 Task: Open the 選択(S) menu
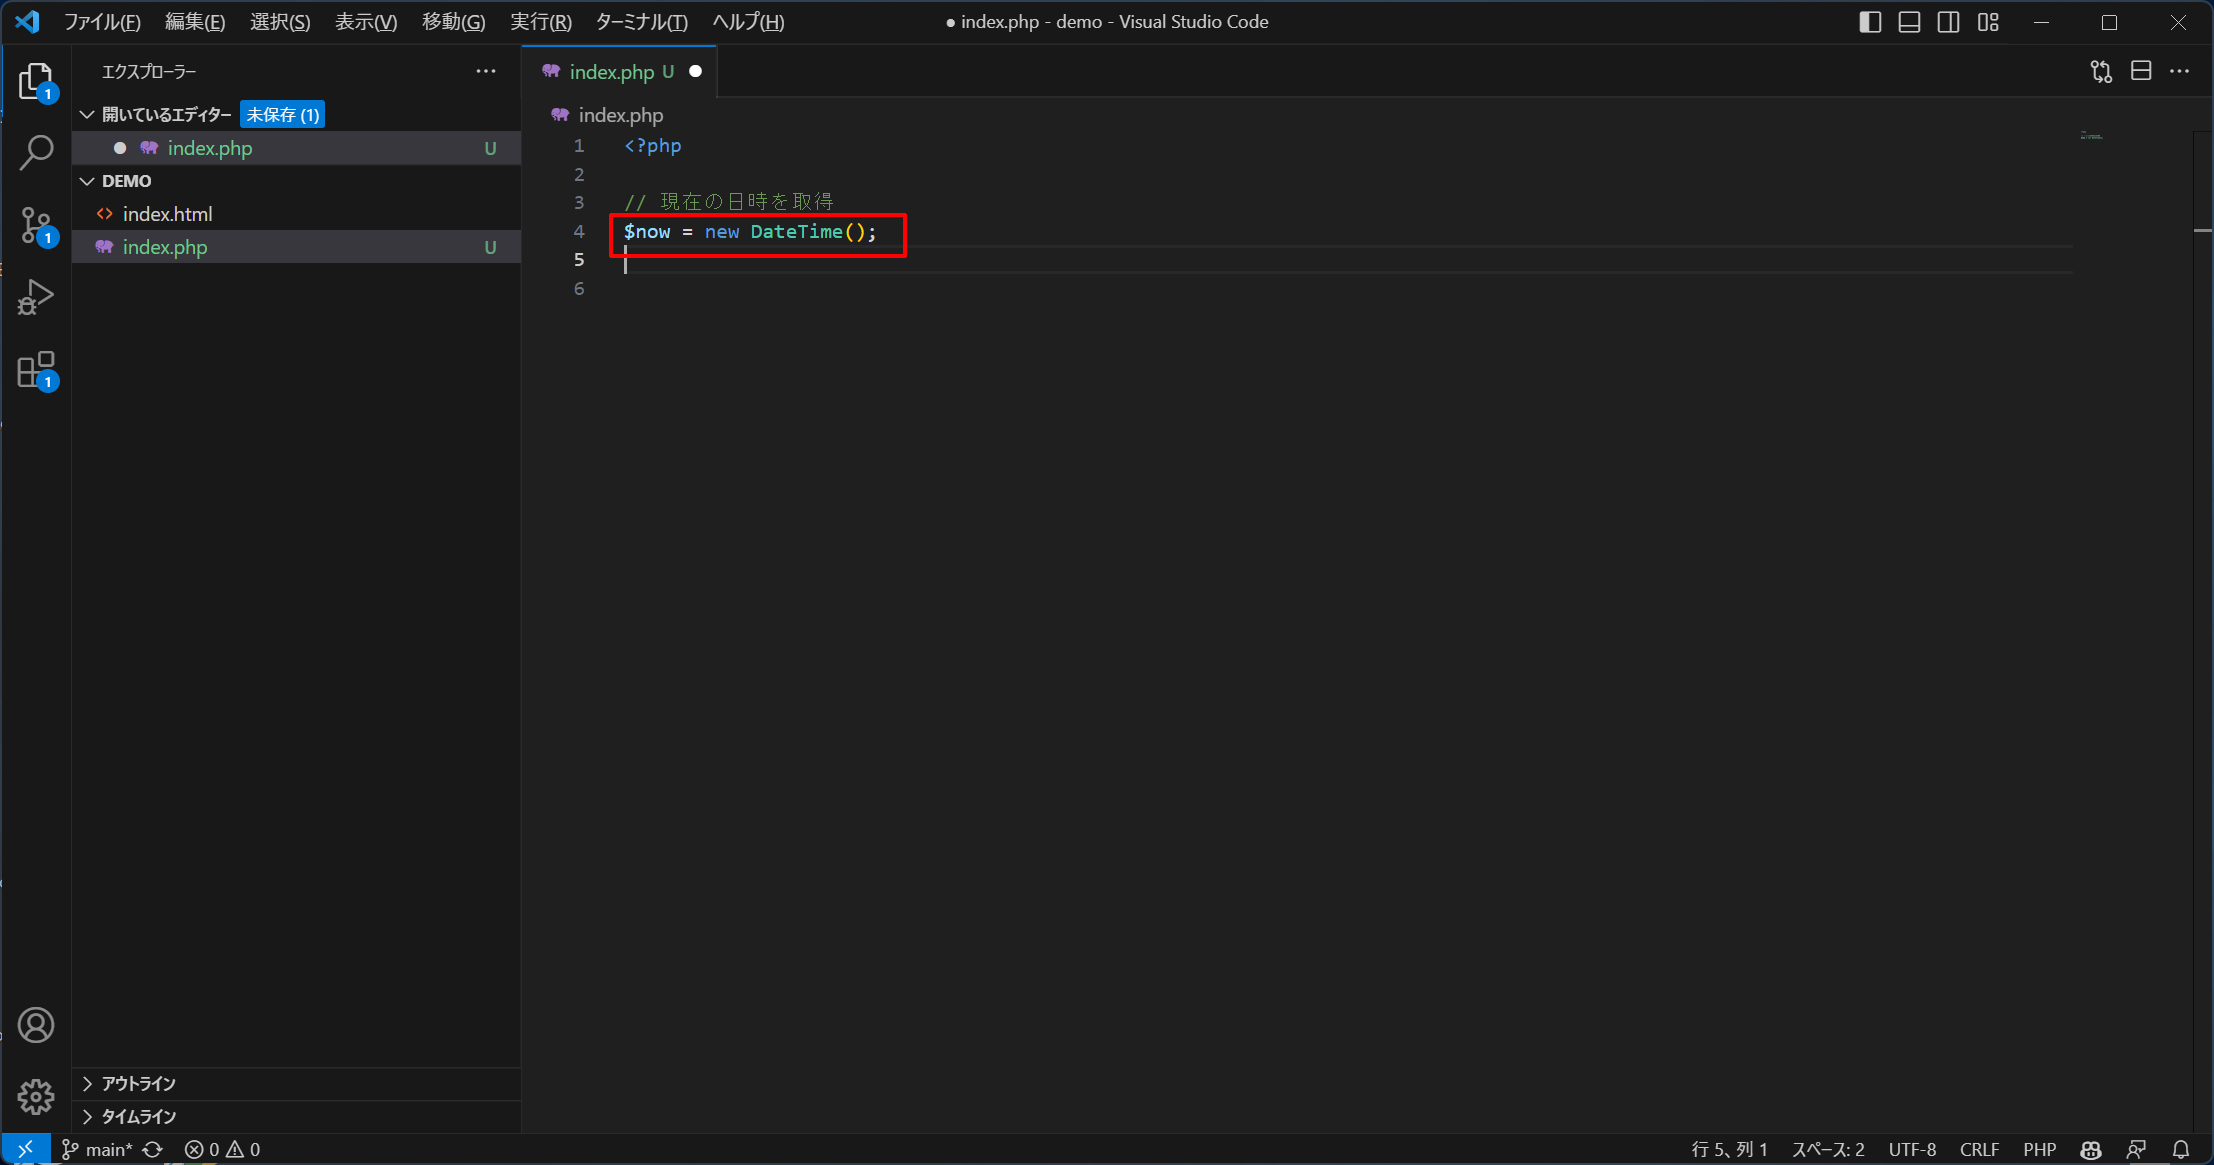point(280,22)
